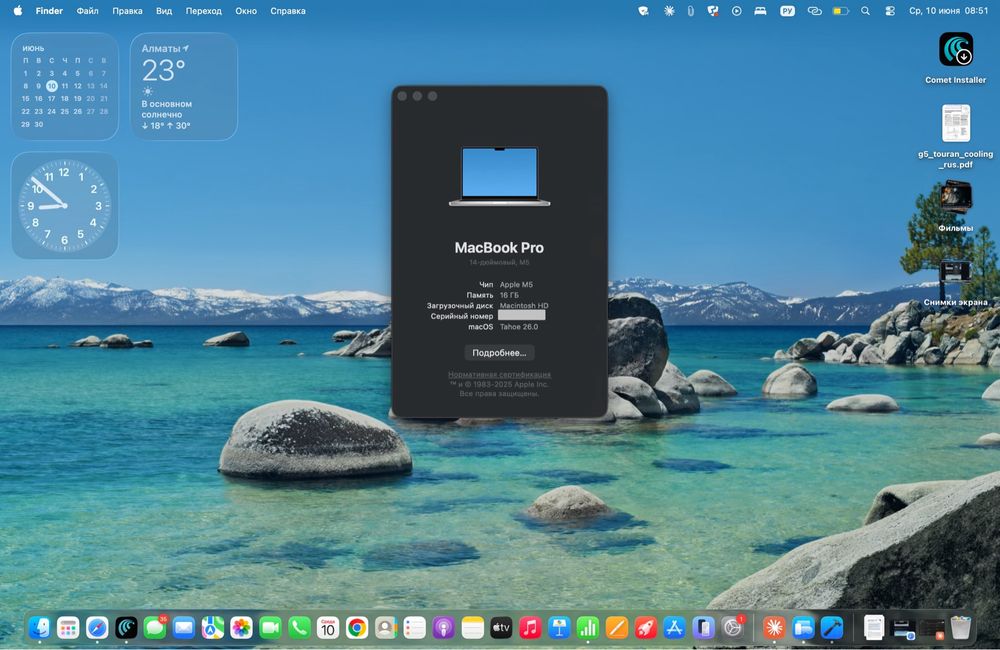Open the Calendar app showing 10 in the Dock

tap(328, 628)
